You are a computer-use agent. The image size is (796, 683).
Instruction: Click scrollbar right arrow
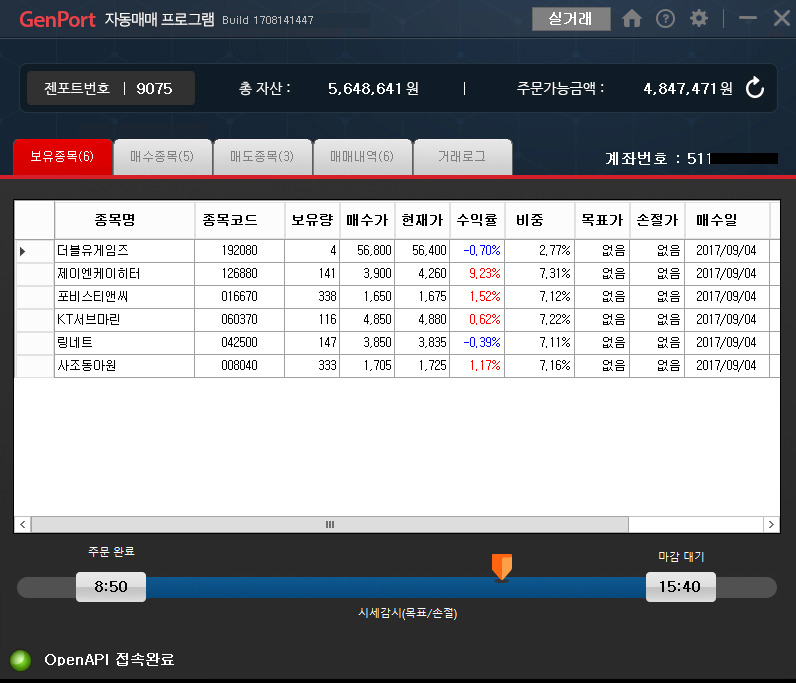pos(771,525)
